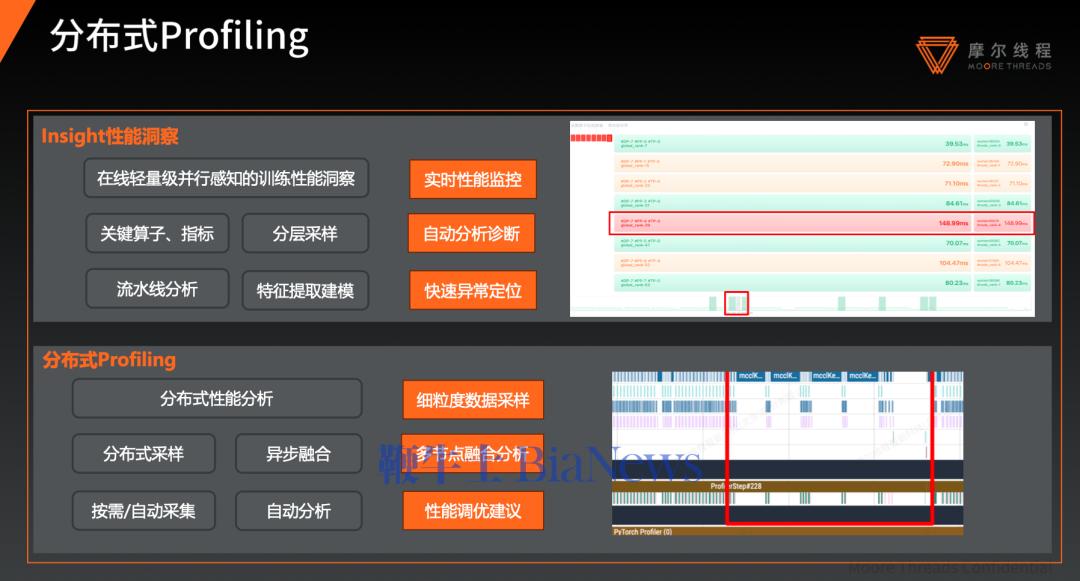Select the 特征提取建模 box
This screenshot has width=1080, height=581.
click(305, 291)
